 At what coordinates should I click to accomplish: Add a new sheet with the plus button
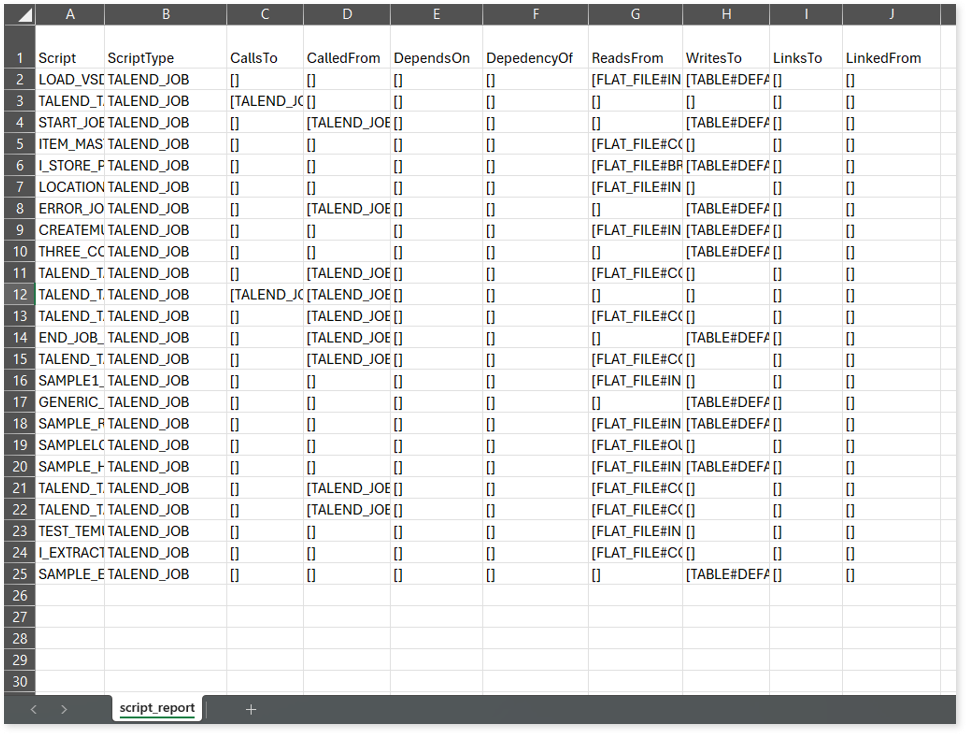pyautogui.click(x=251, y=709)
